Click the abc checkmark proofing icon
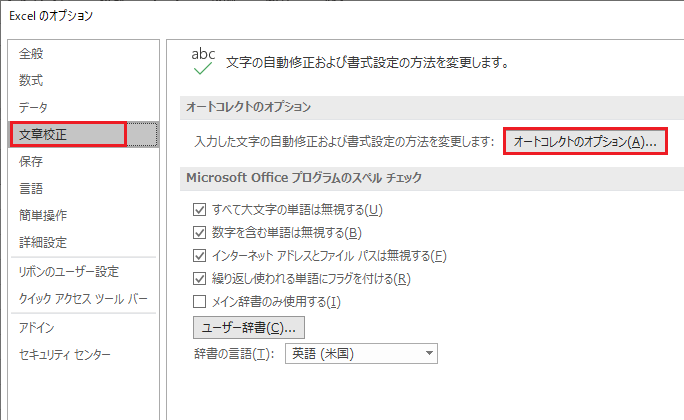Screen dimensions: 684x420 coord(203,61)
